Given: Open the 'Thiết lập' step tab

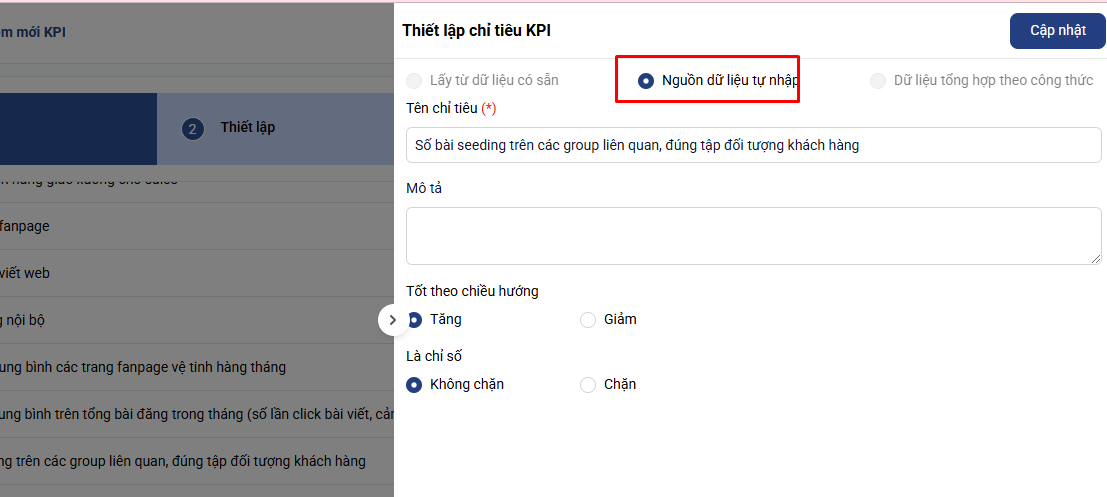Looking at the screenshot, I should pyautogui.click(x=247, y=128).
